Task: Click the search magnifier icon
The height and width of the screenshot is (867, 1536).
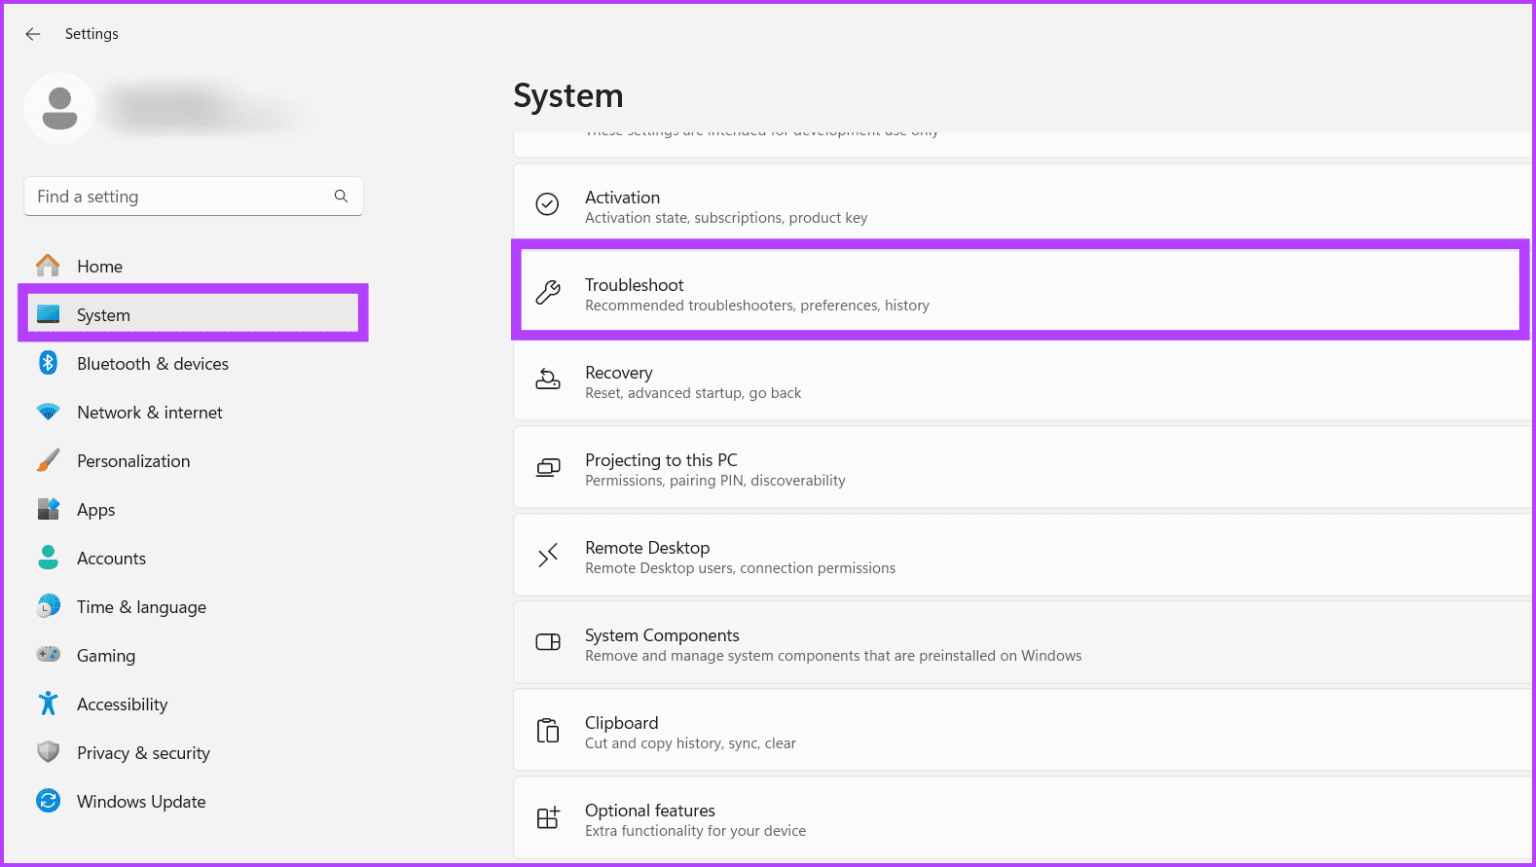Action: pos(341,196)
